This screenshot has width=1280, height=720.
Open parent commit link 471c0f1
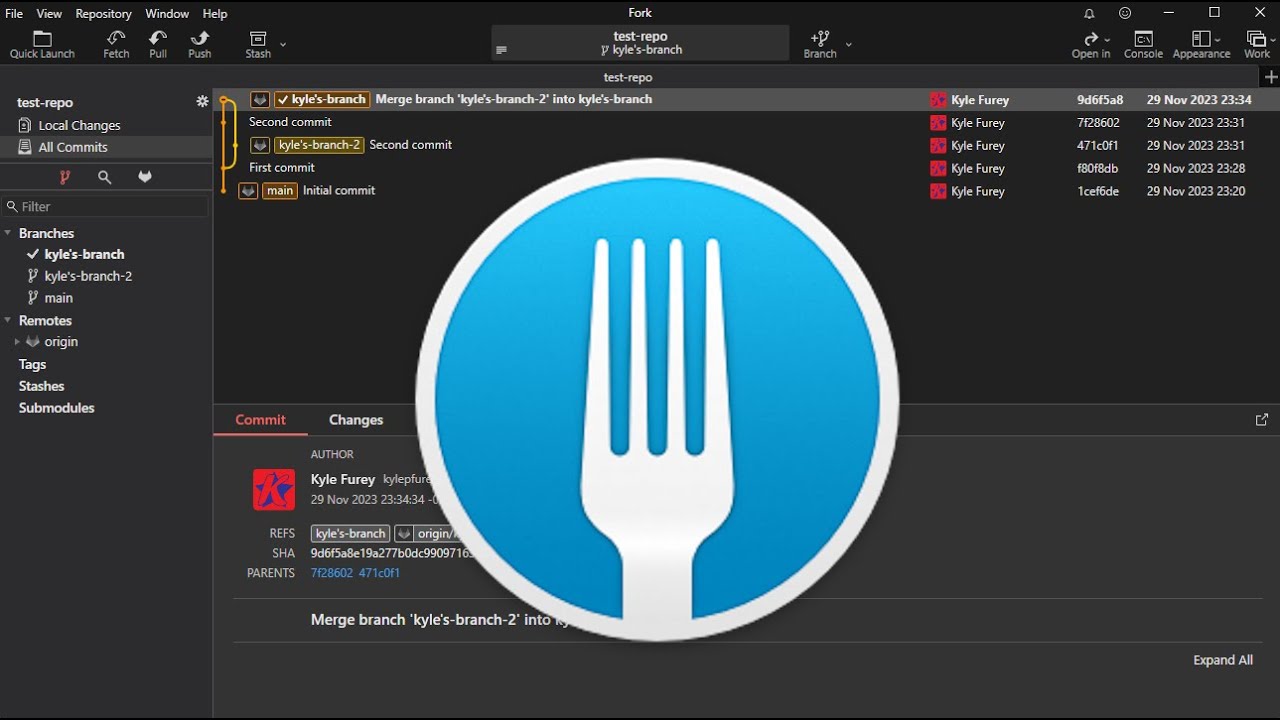tap(379, 573)
